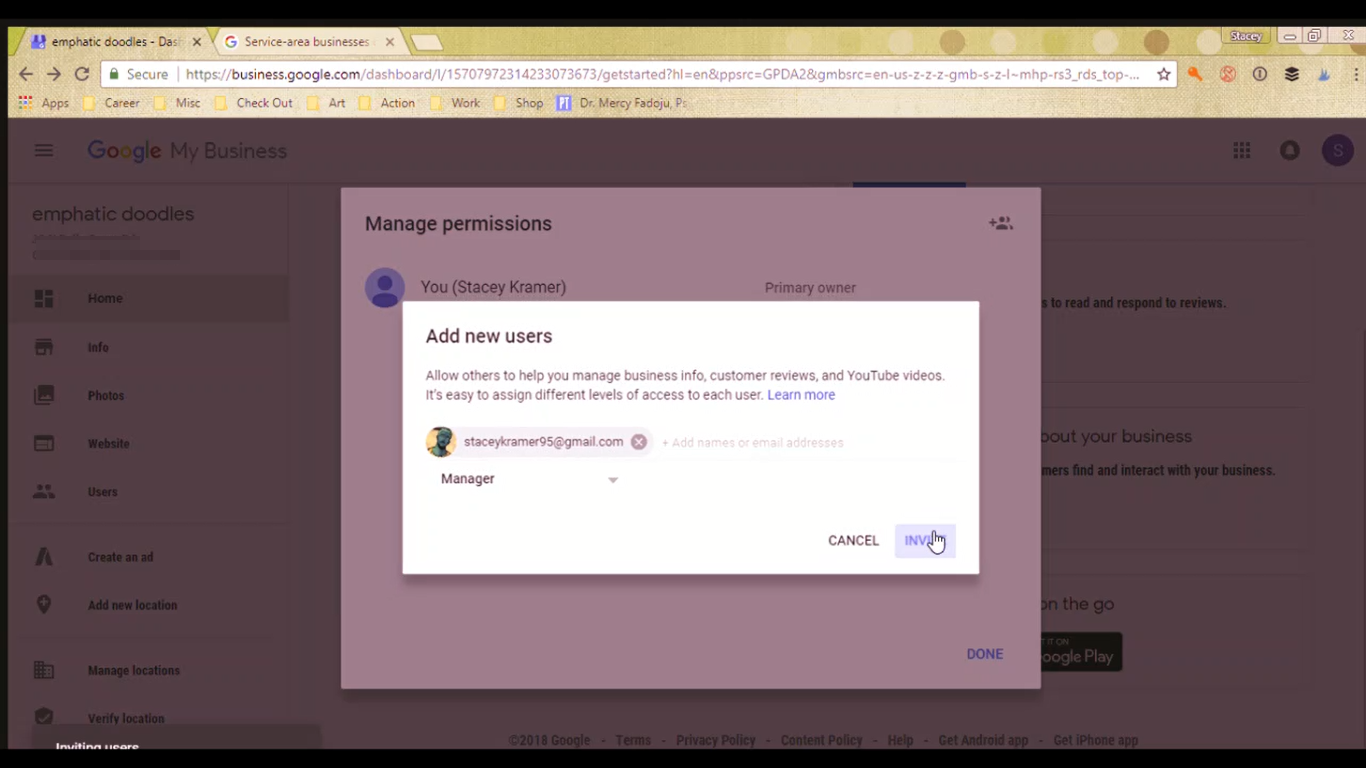Open the Terms footer link
Image resolution: width=1366 pixels, height=768 pixels.
[633, 741]
